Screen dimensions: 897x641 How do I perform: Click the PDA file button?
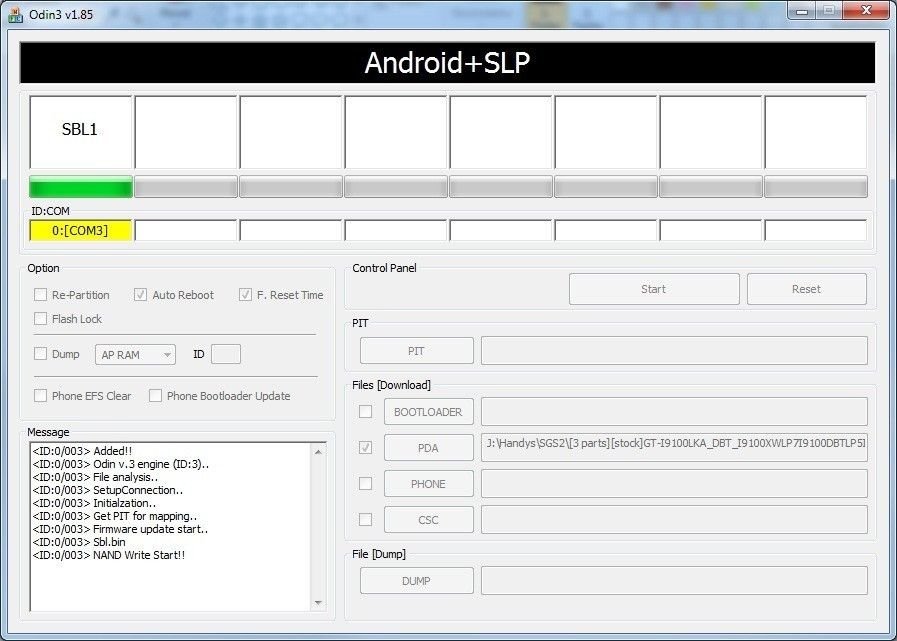coord(428,448)
